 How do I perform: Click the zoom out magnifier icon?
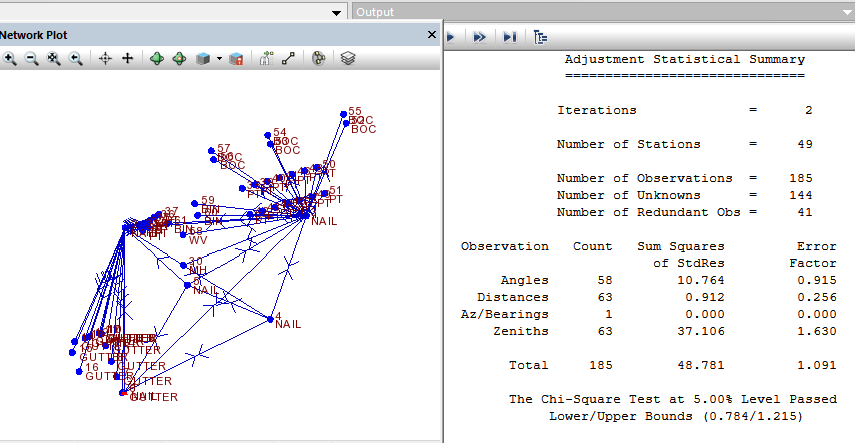pos(31,59)
